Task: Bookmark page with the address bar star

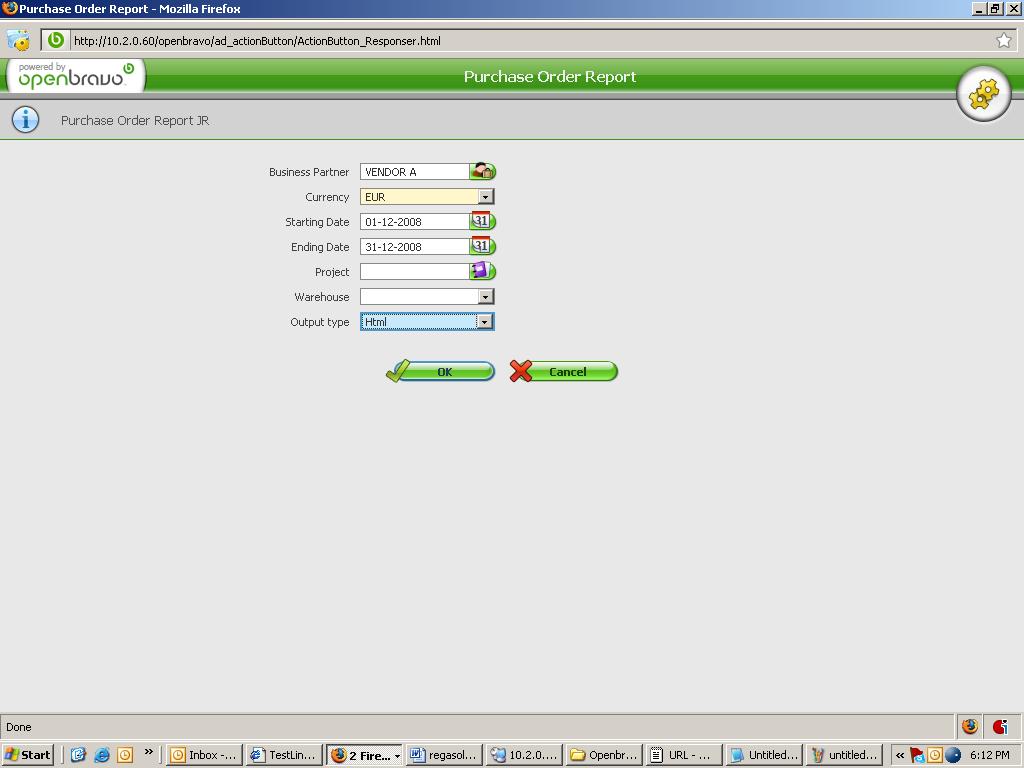Action: pos(1003,41)
